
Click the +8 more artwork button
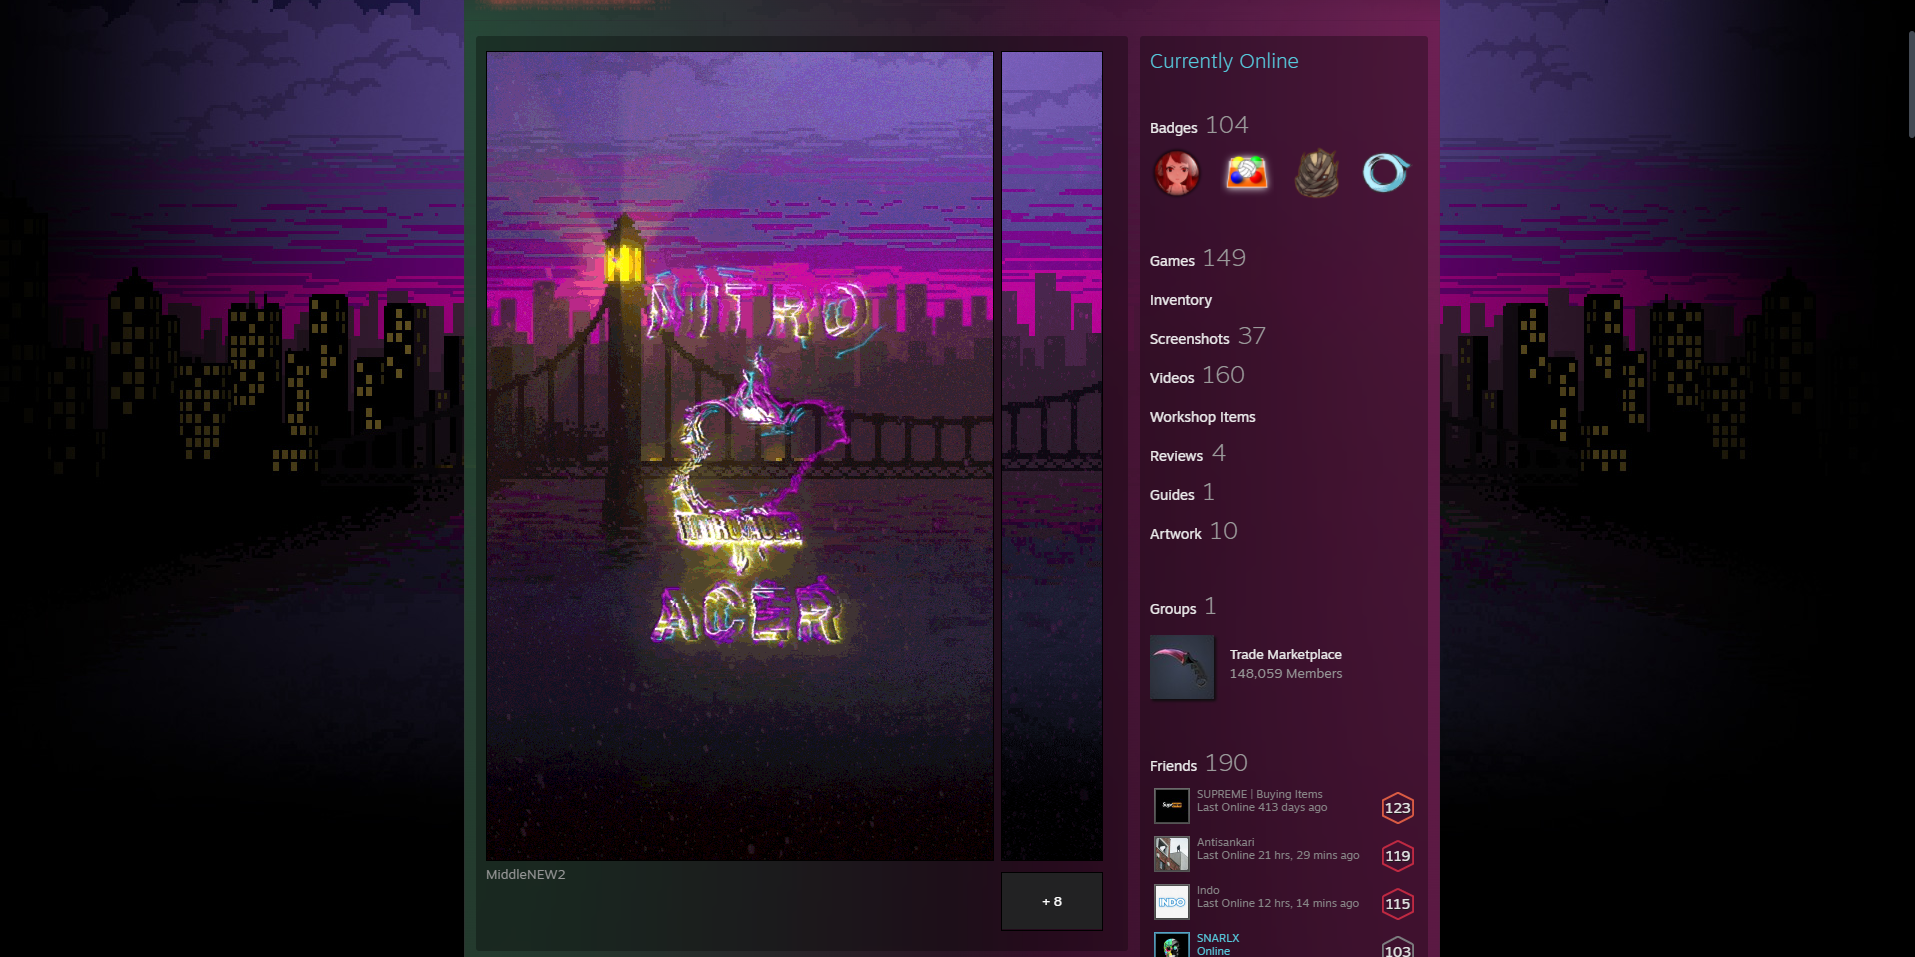pos(1052,901)
